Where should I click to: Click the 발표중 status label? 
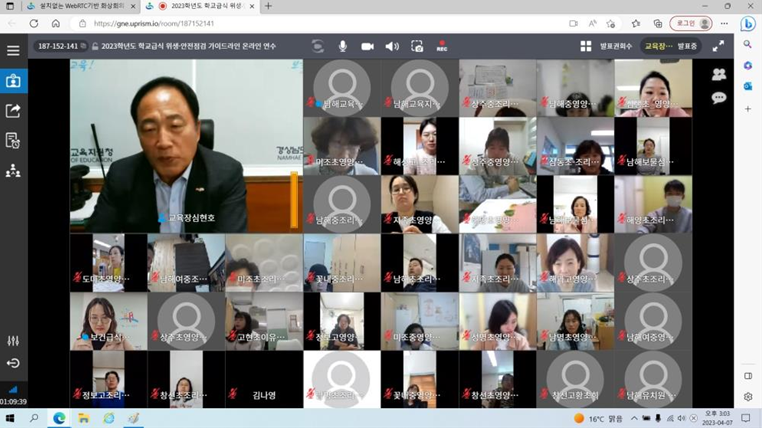tap(687, 46)
